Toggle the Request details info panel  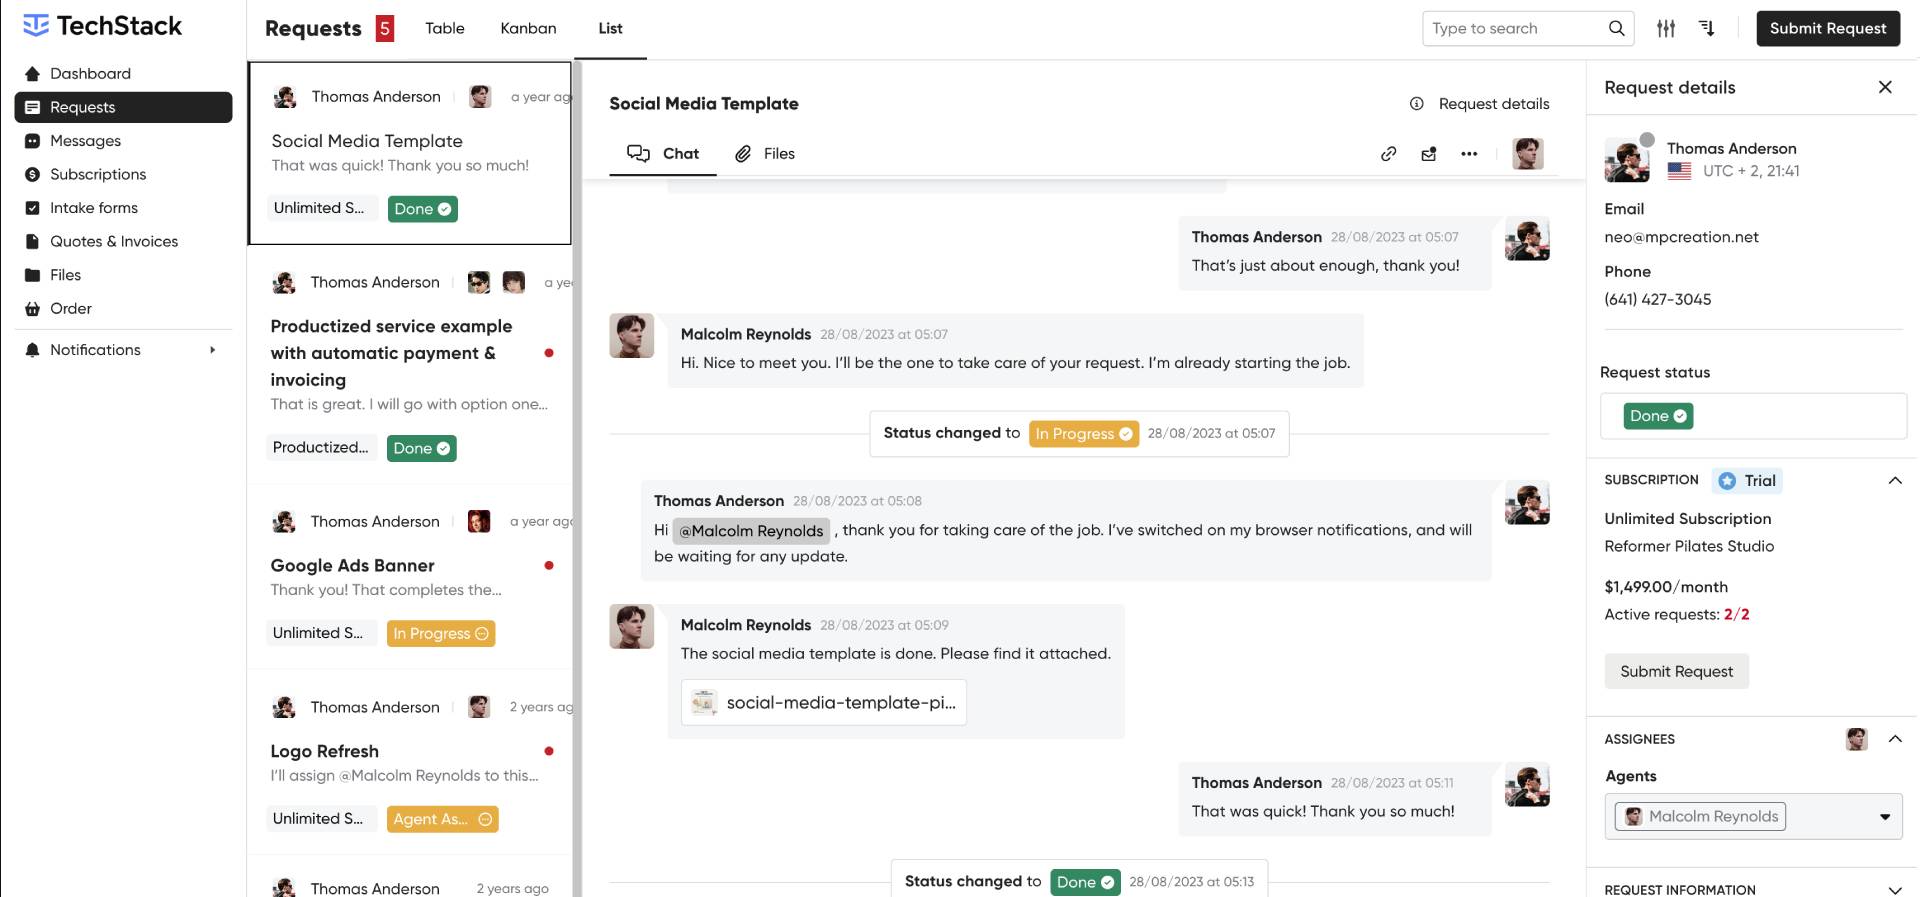pyautogui.click(x=1480, y=104)
